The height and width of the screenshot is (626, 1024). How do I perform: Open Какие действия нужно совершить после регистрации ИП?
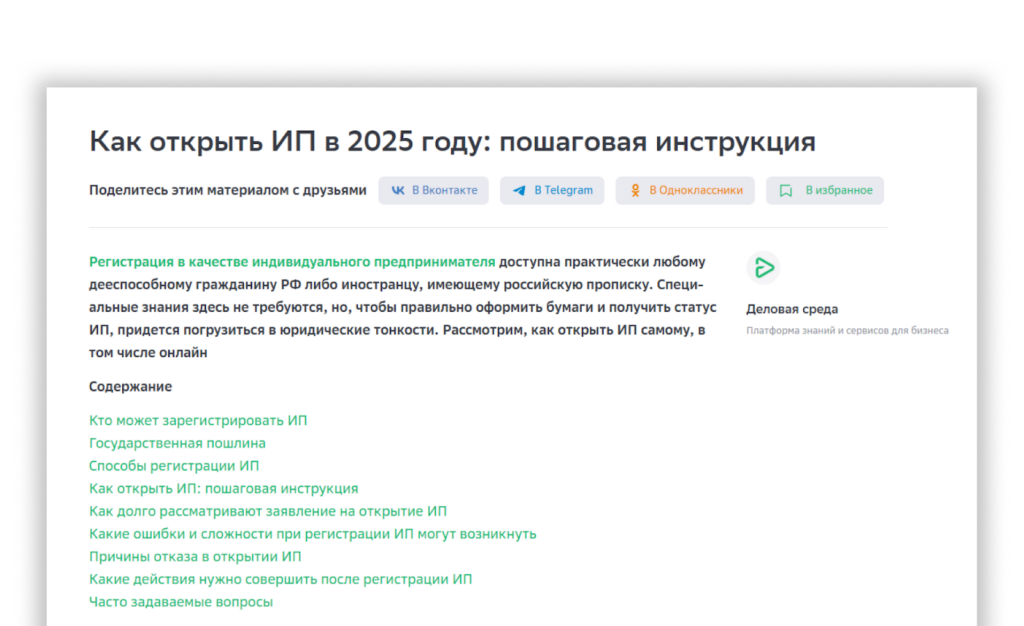pyautogui.click(x=280, y=578)
